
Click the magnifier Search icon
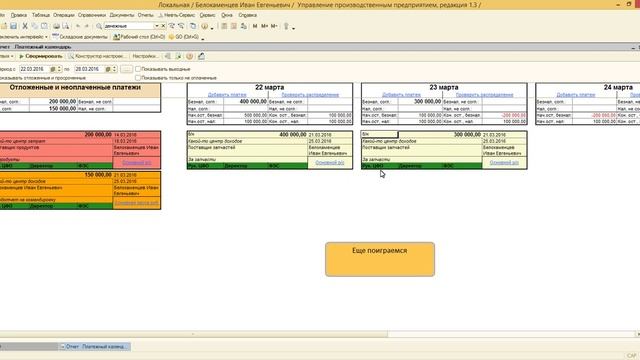point(99,26)
